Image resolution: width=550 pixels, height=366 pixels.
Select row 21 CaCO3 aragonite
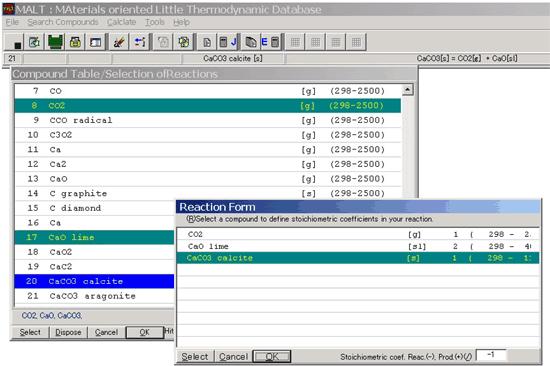coord(95,296)
